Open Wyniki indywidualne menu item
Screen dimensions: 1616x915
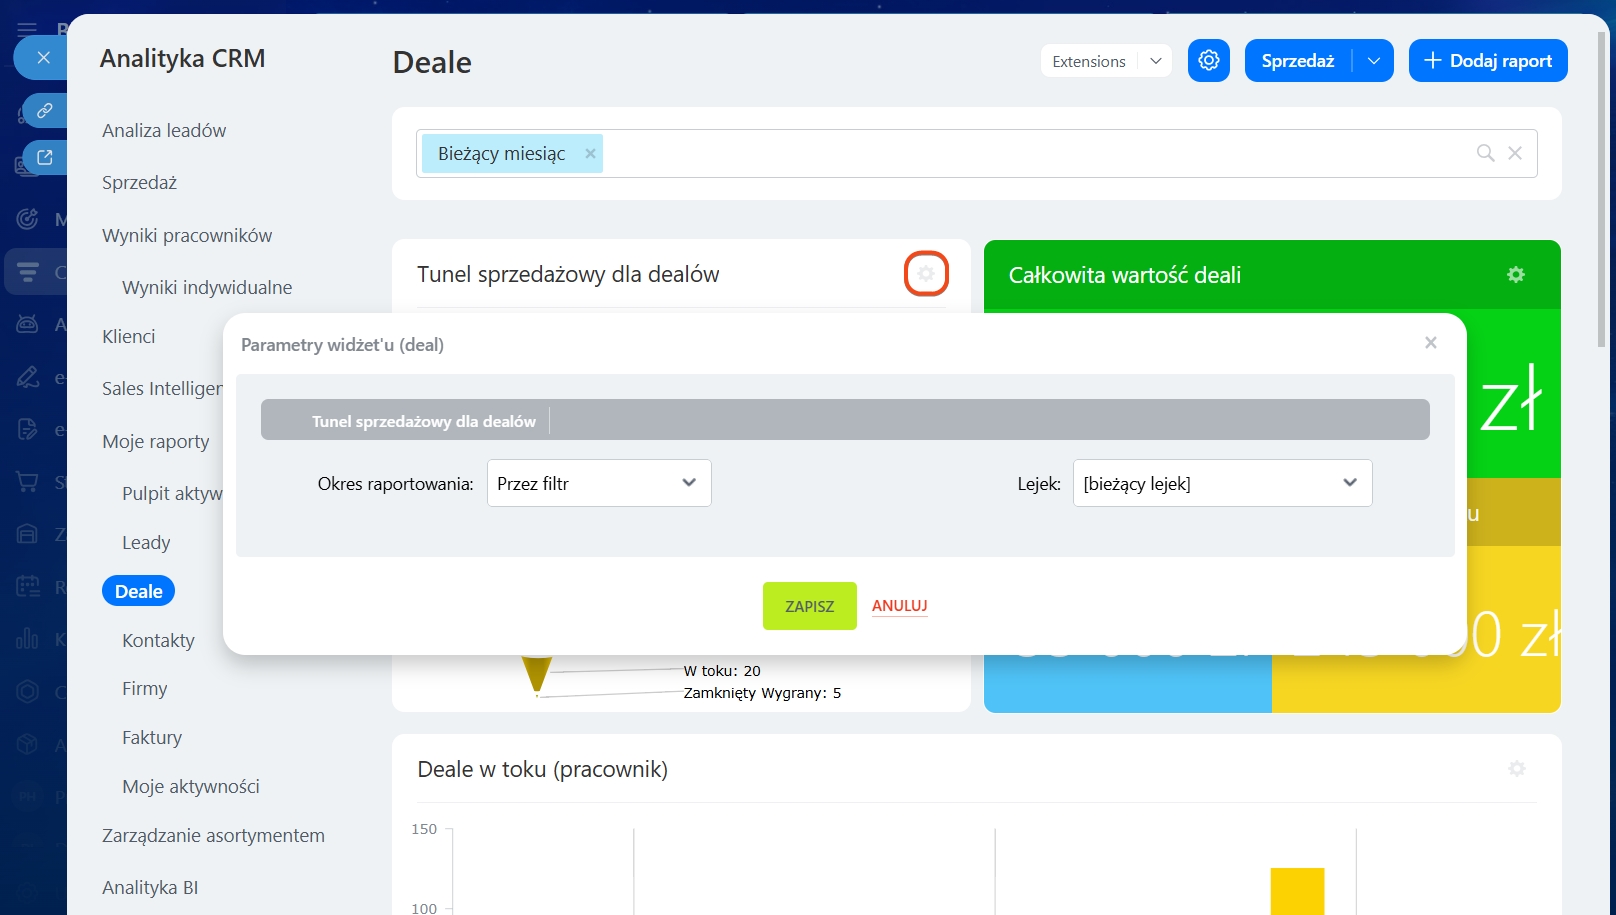pos(207,288)
